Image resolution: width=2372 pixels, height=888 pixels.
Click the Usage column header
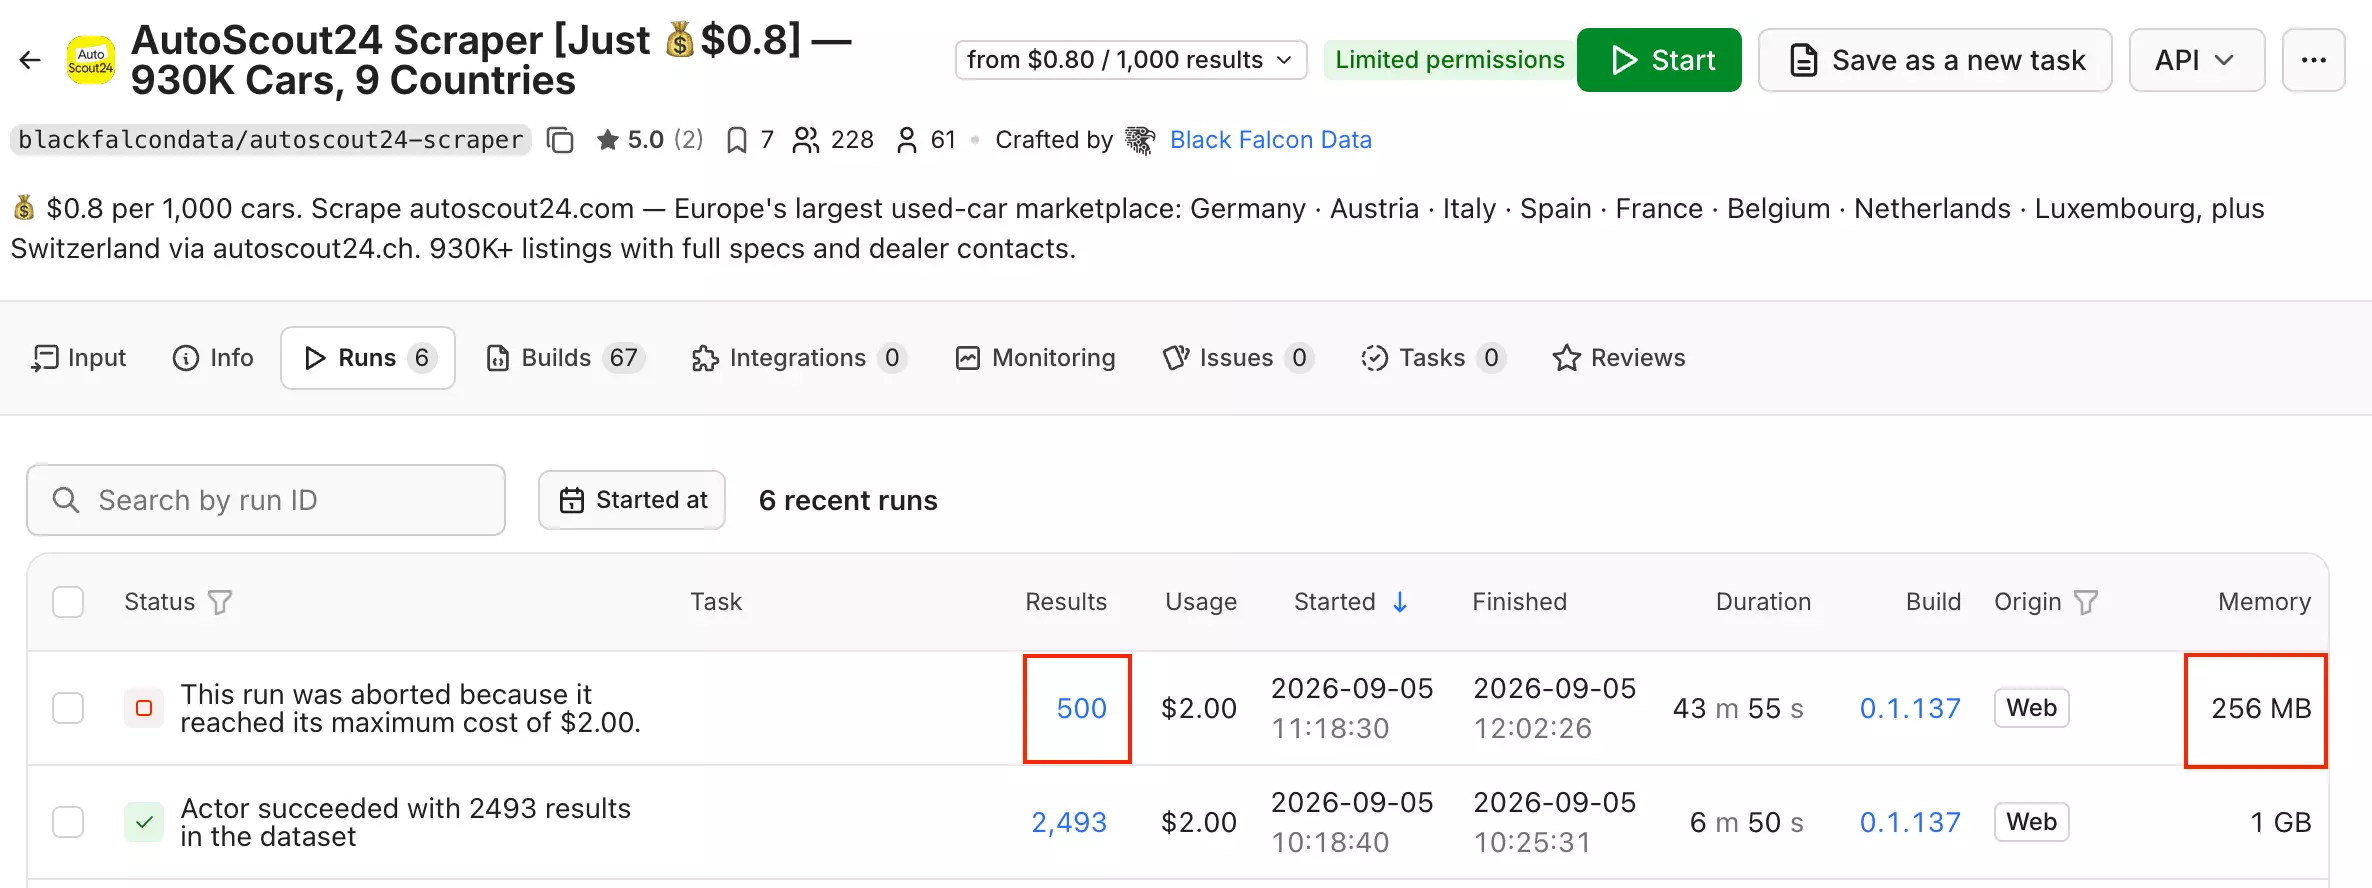click(x=1201, y=602)
